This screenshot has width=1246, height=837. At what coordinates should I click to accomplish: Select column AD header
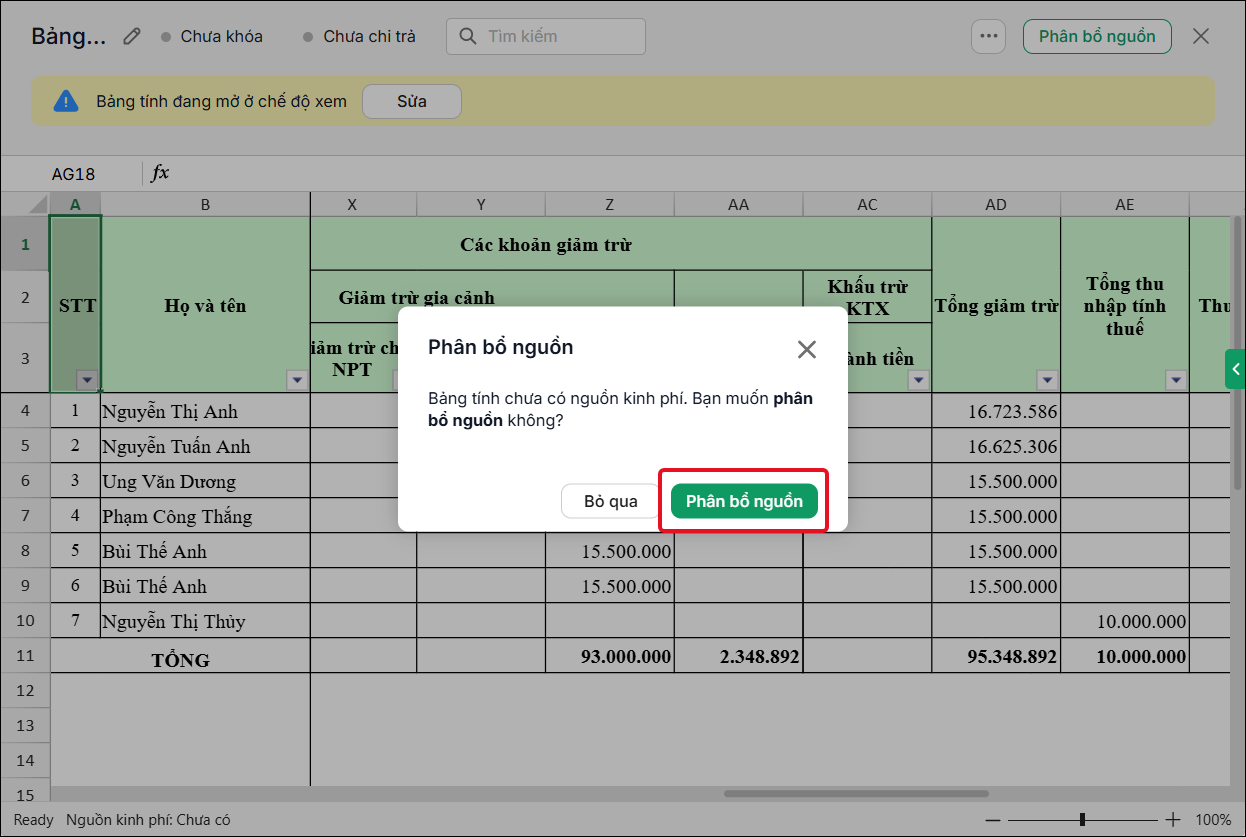(x=996, y=204)
